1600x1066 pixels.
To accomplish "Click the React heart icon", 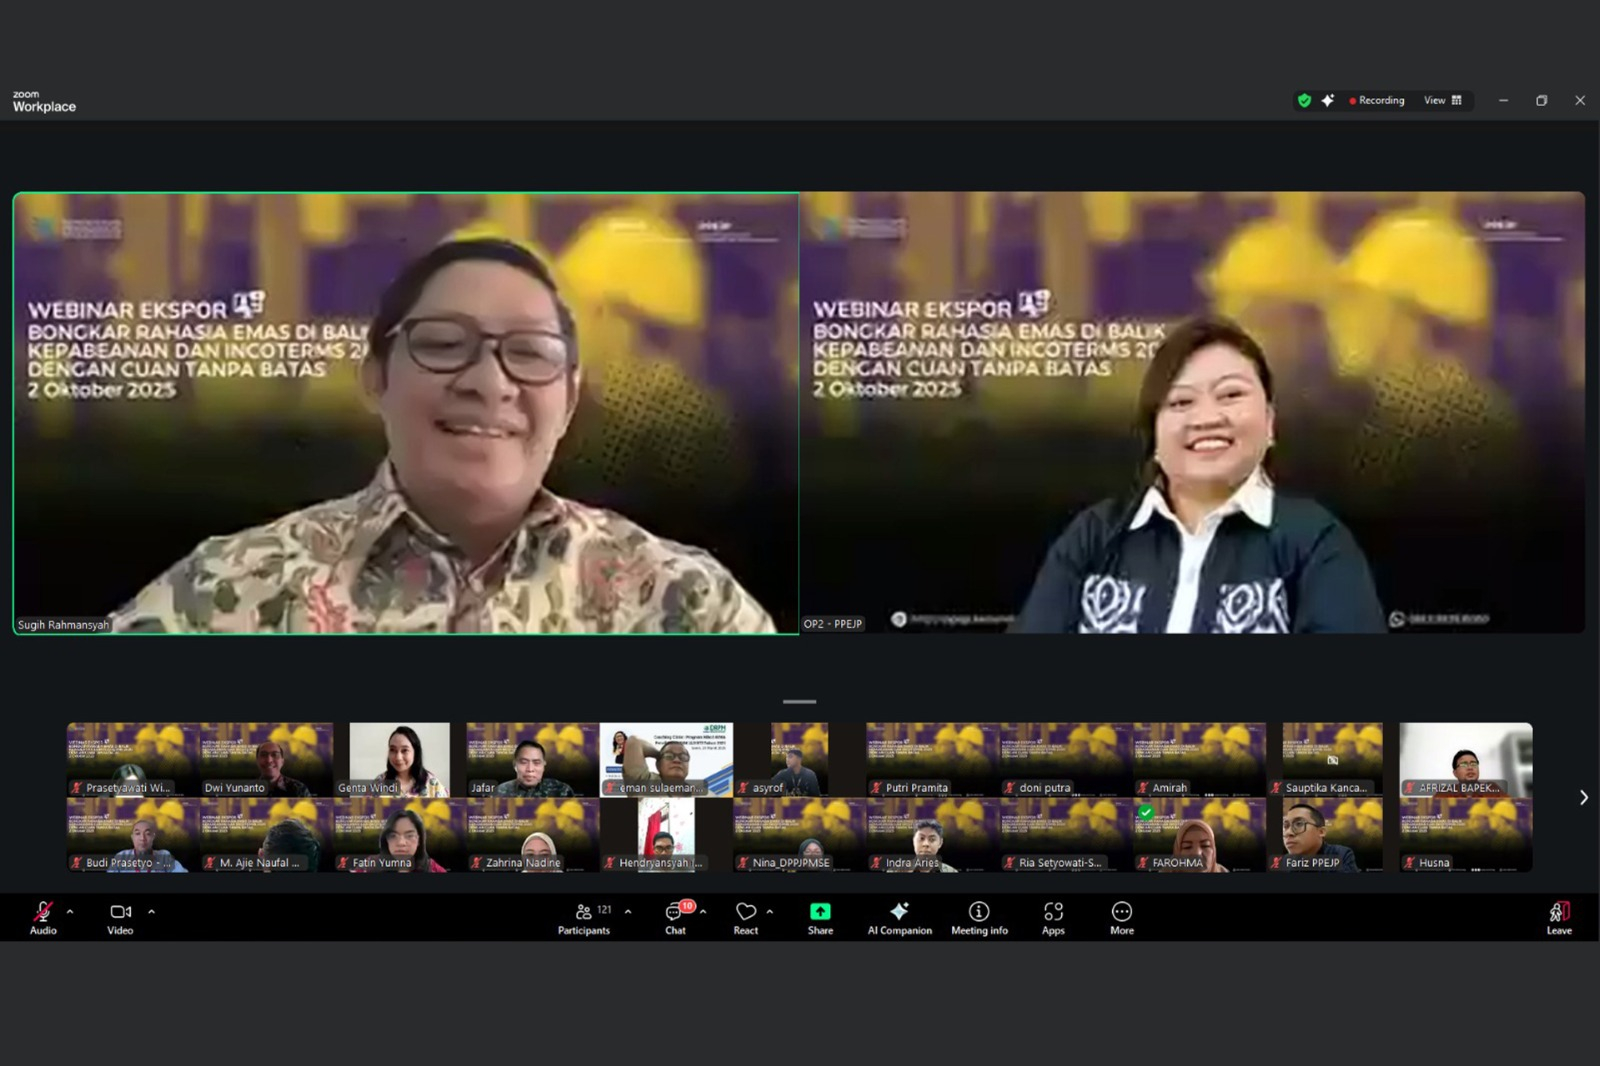I will coord(746,916).
